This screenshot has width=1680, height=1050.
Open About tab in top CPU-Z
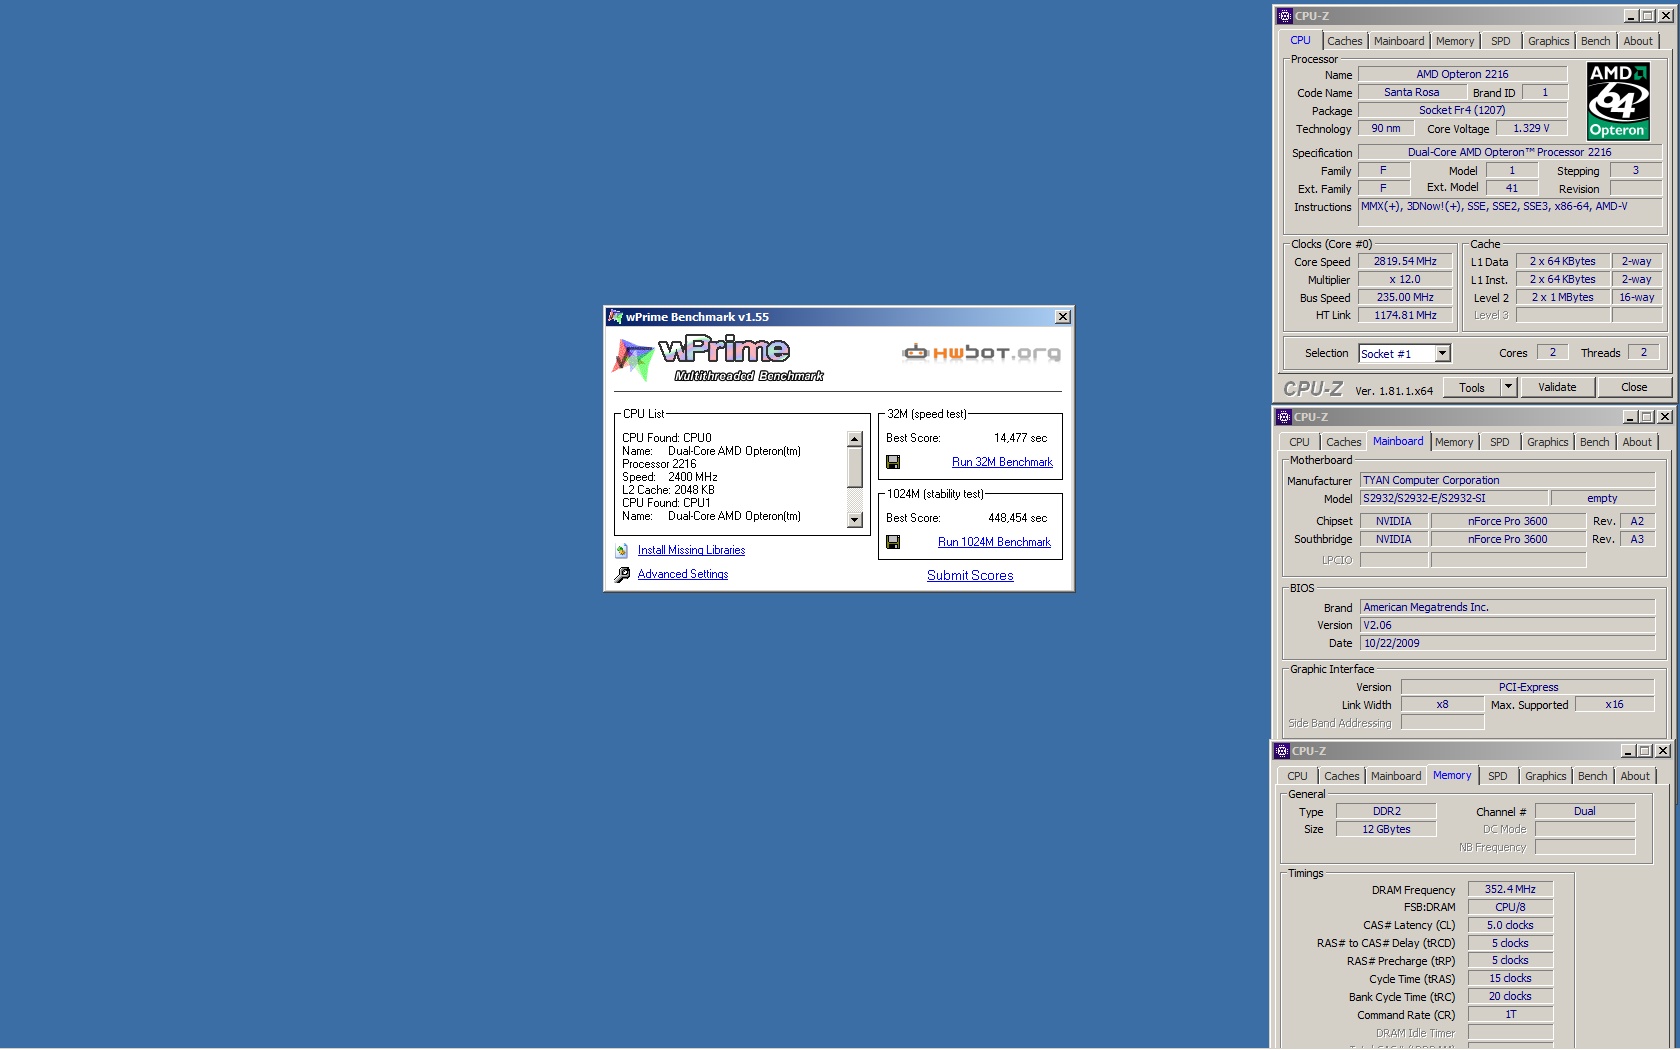point(1638,41)
